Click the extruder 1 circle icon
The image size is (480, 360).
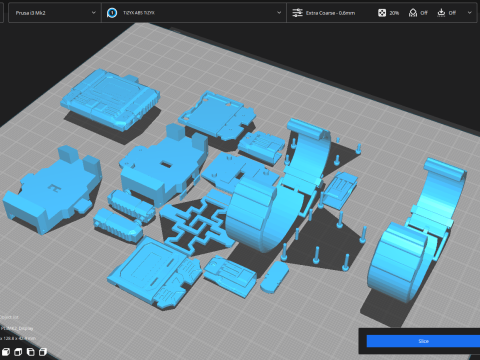[x=112, y=13]
